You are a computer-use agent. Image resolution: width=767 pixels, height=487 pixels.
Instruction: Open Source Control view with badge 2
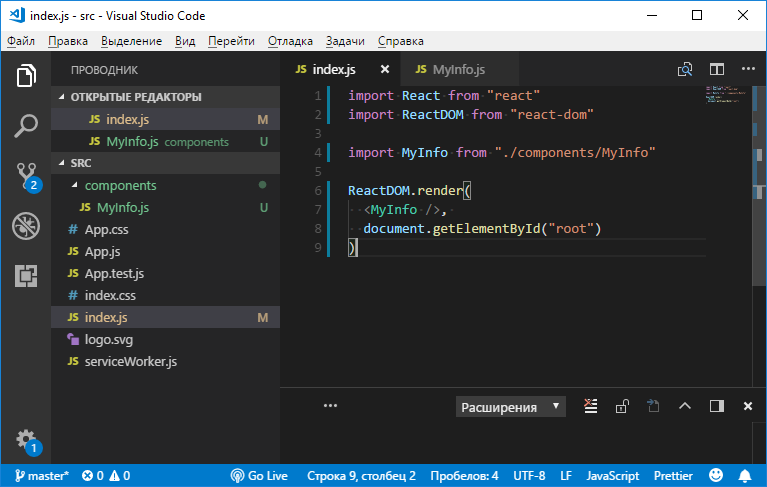(x=27, y=177)
